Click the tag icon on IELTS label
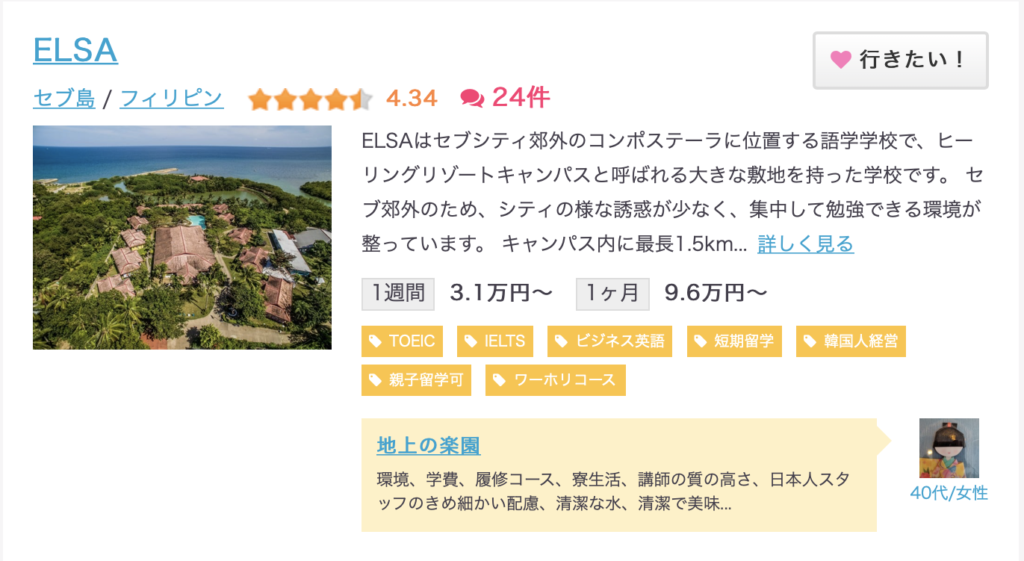Image resolution: width=1024 pixels, height=561 pixels. pos(470,342)
